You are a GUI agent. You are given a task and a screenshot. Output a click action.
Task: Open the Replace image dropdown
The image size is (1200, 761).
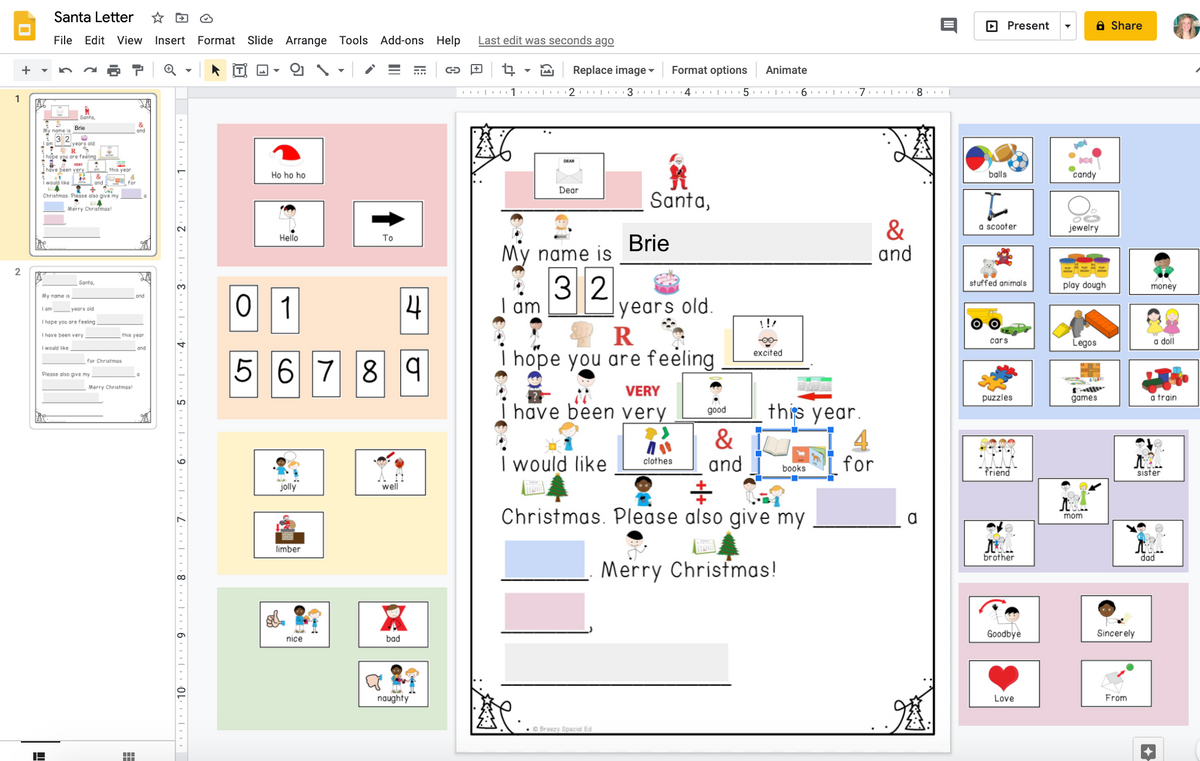tap(612, 70)
